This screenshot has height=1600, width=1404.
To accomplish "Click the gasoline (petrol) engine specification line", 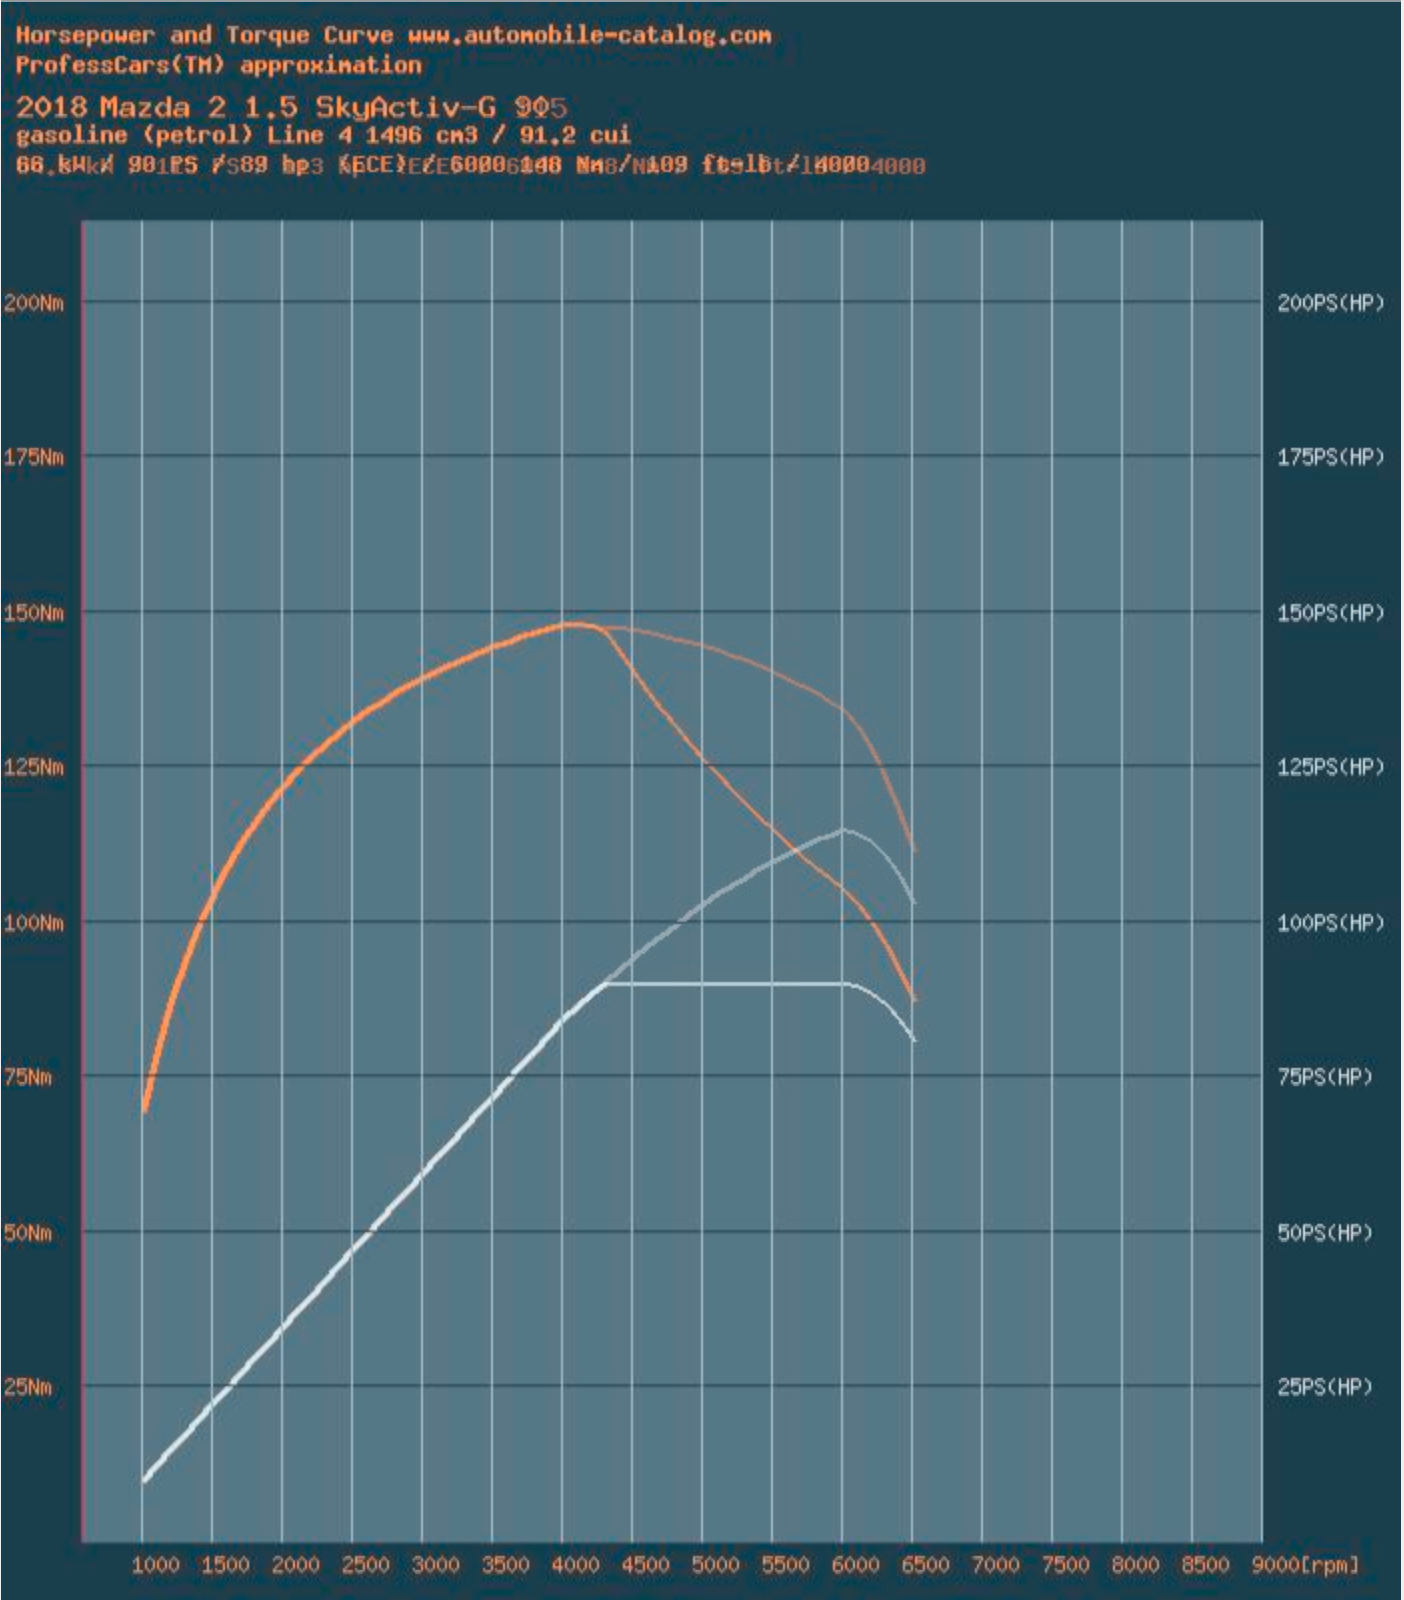I will click(322, 135).
